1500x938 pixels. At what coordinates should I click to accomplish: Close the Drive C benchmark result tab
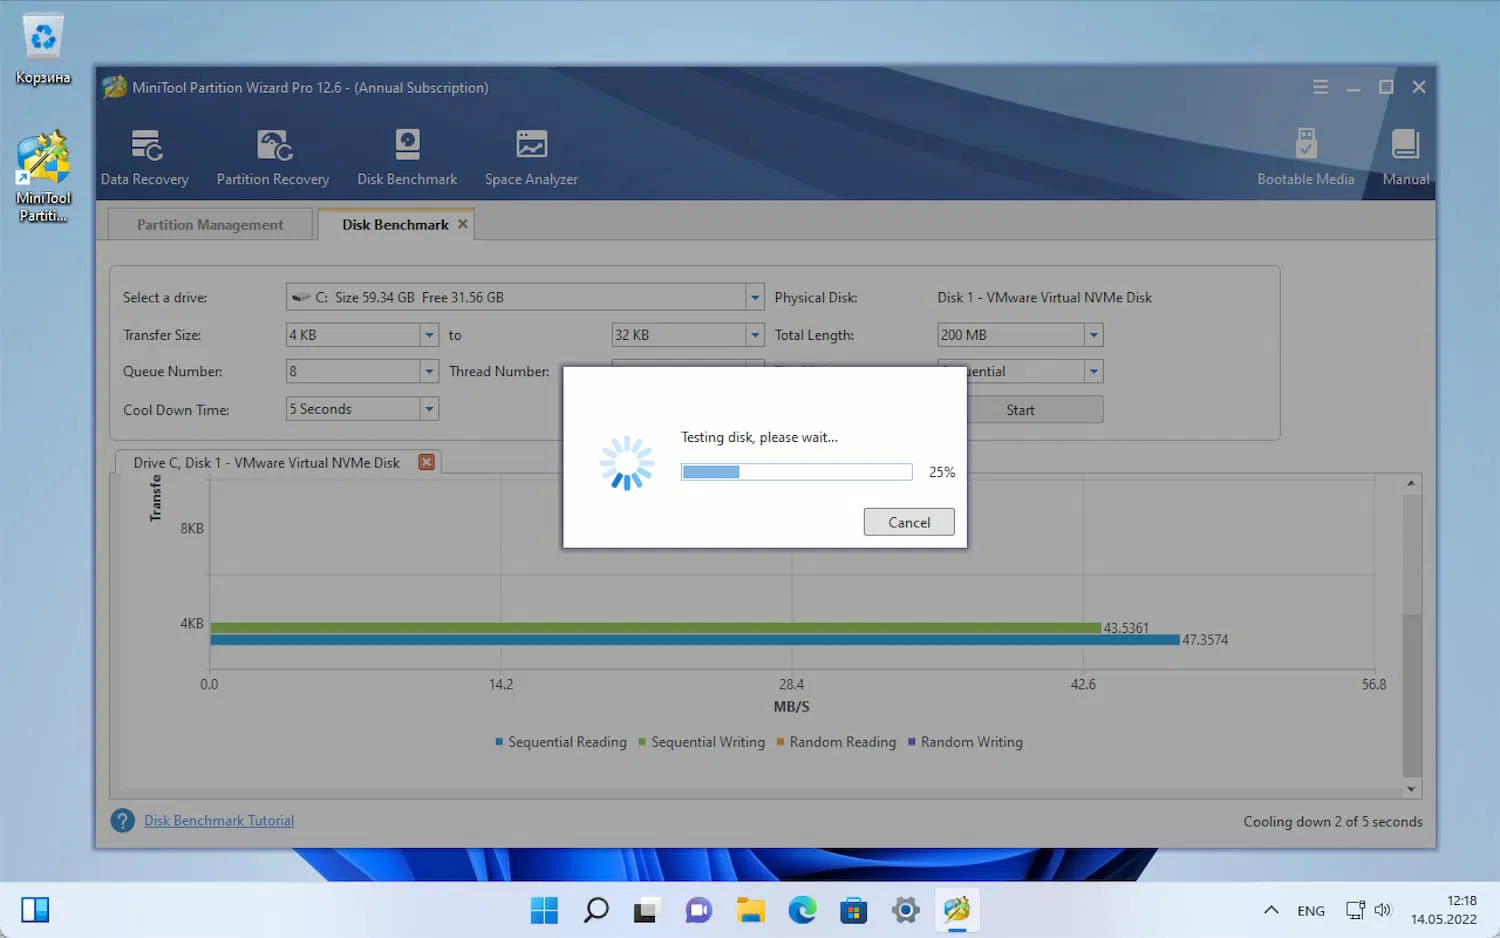[x=426, y=462]
